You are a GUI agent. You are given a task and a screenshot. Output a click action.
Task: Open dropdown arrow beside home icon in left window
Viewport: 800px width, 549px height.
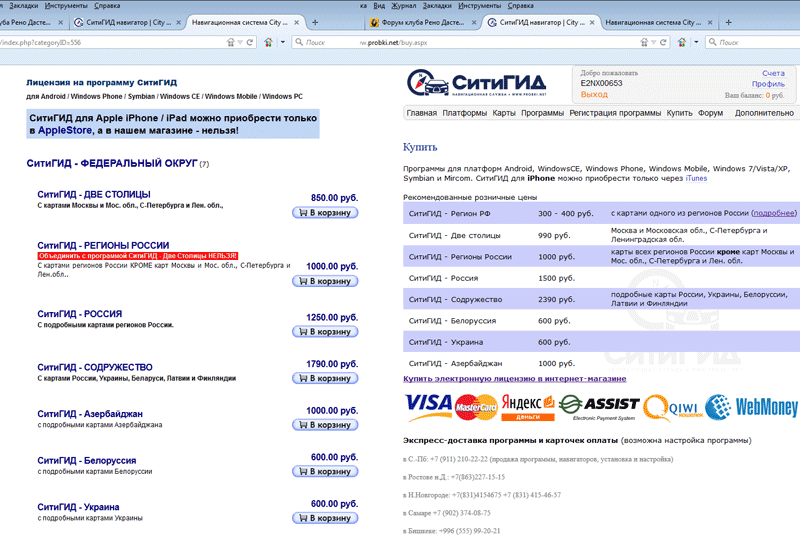tap(283, 42)
